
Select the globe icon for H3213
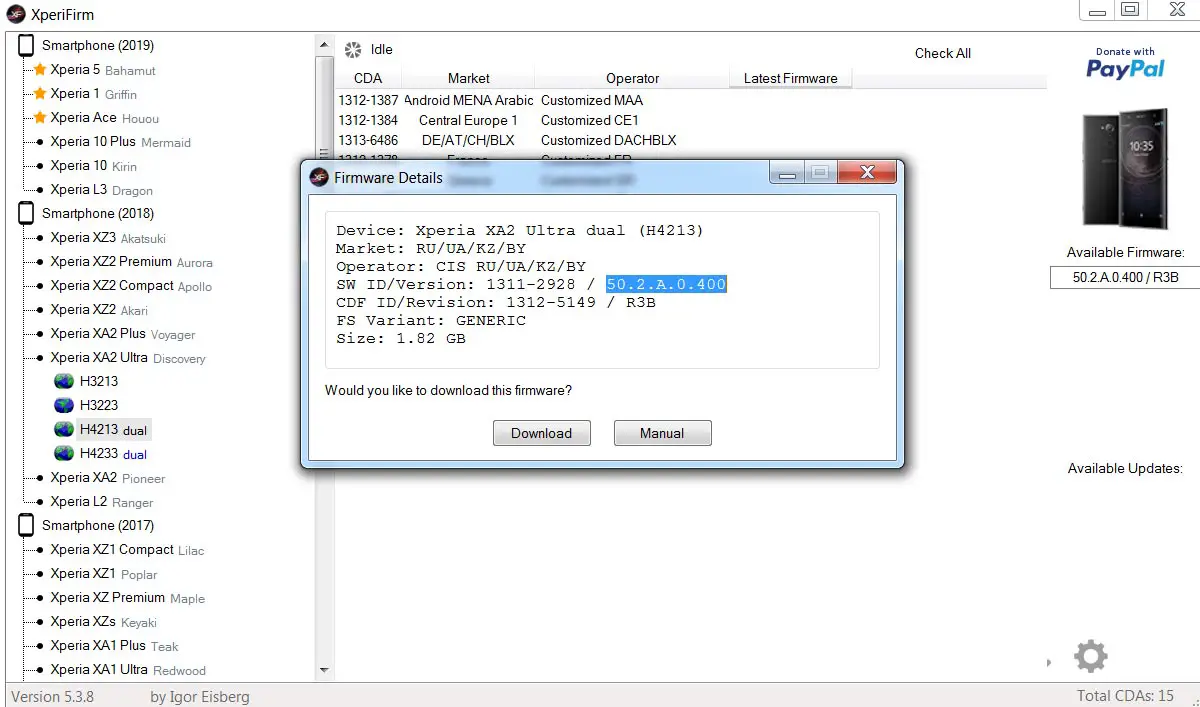point(64,381)
